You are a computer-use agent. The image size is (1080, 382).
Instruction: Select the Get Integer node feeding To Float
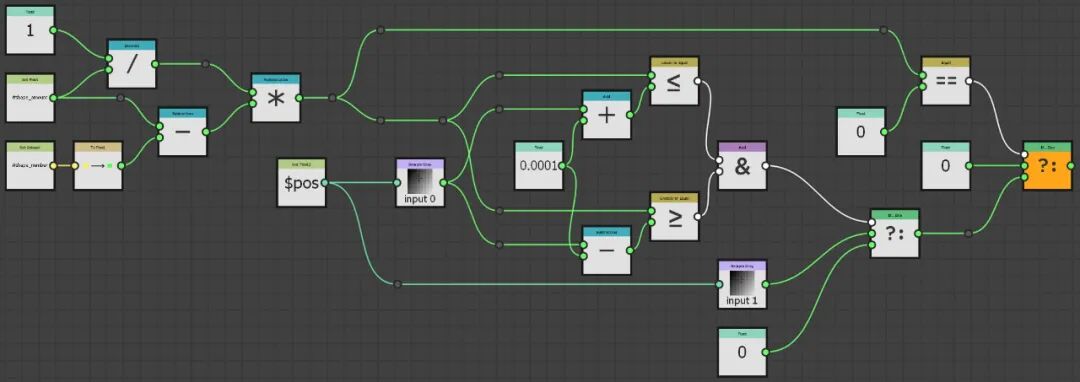pyautogui.click(x=30, y=165)
